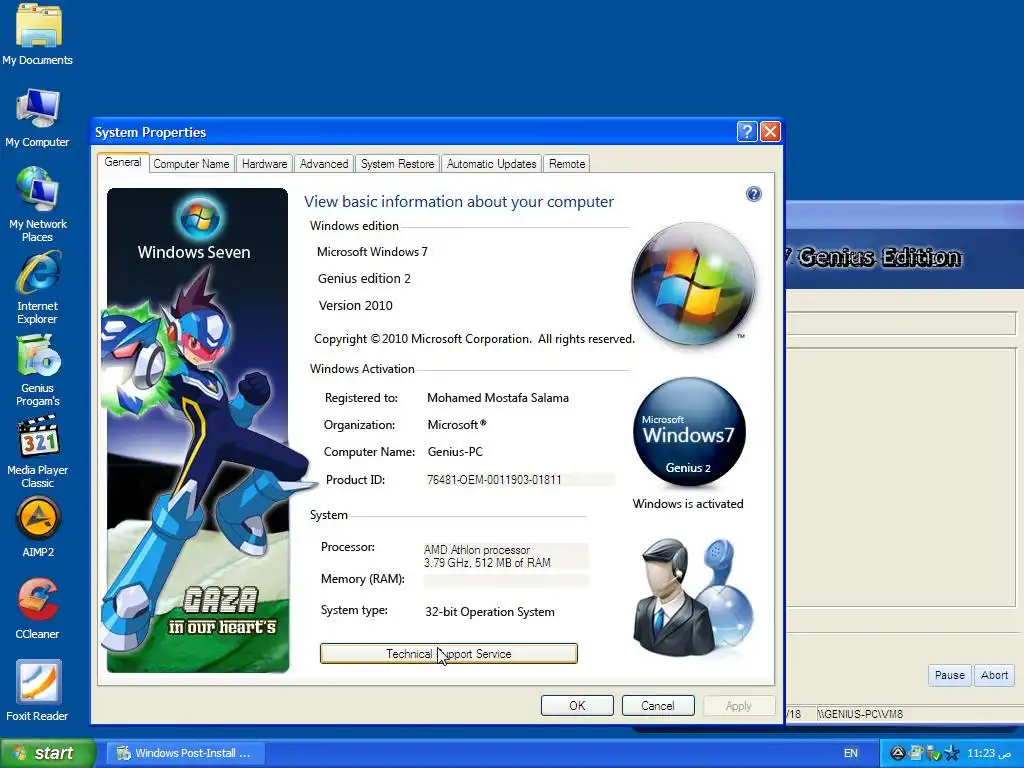Click the "Genius-PC" computer name text
The image size is (1024, 768).
point(455,452)
